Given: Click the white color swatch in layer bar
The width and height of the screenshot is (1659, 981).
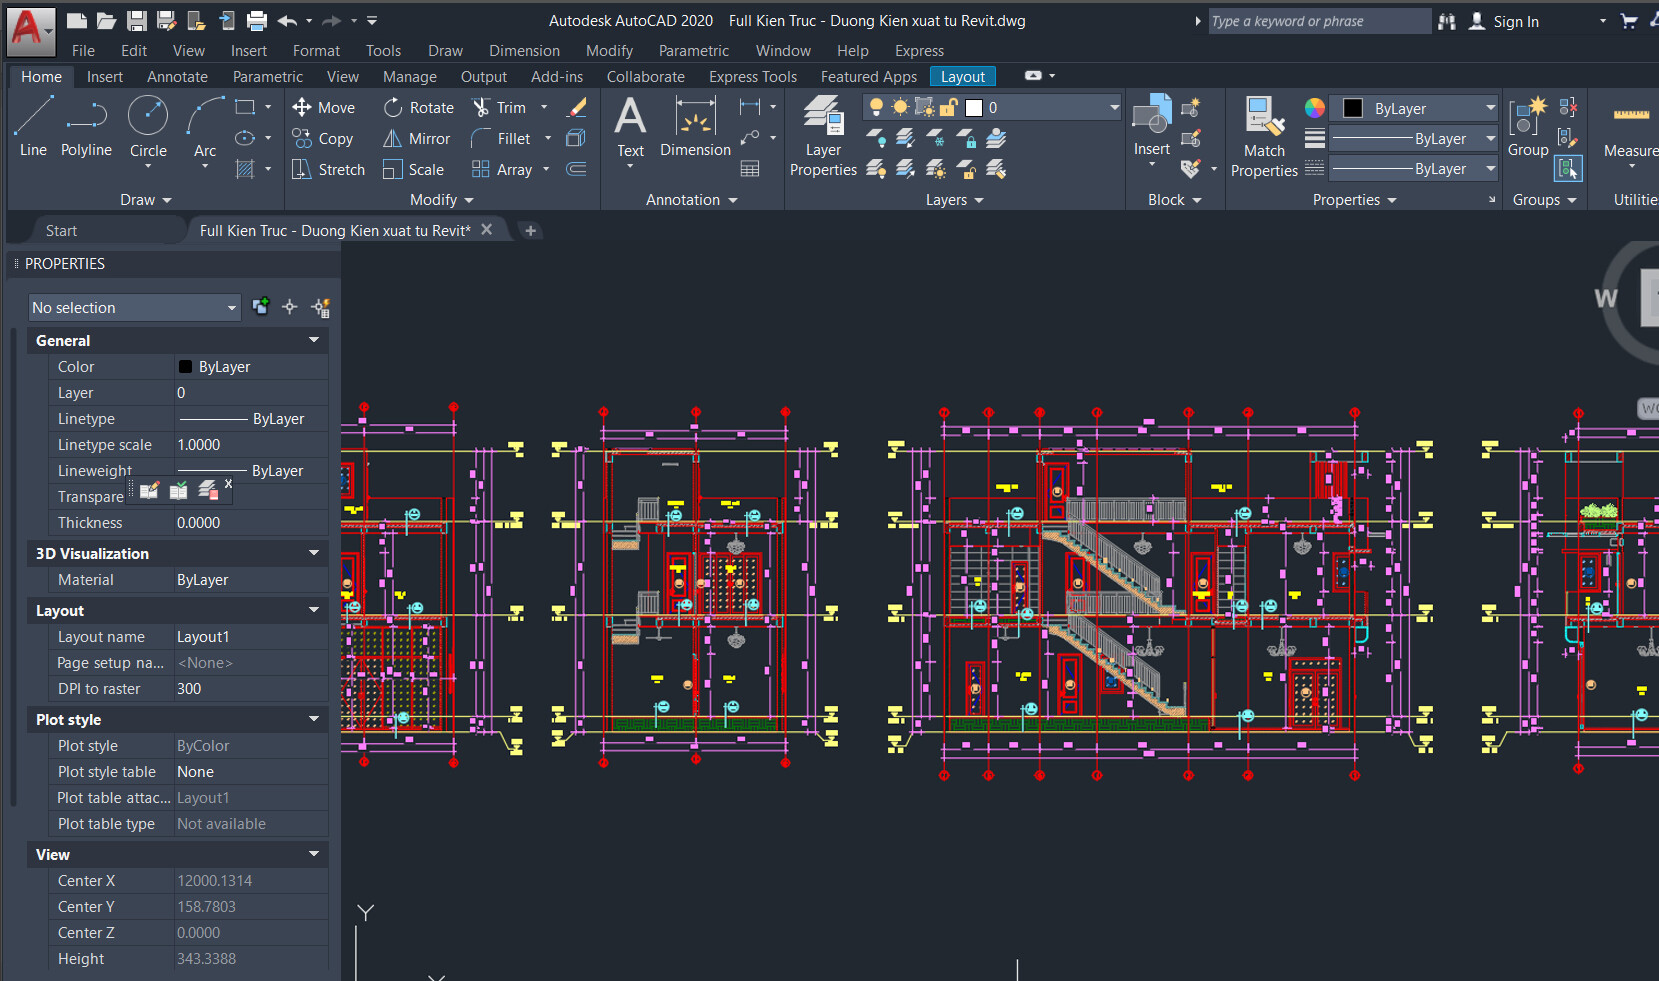Looking at the screenshot, I should [973, 107].
